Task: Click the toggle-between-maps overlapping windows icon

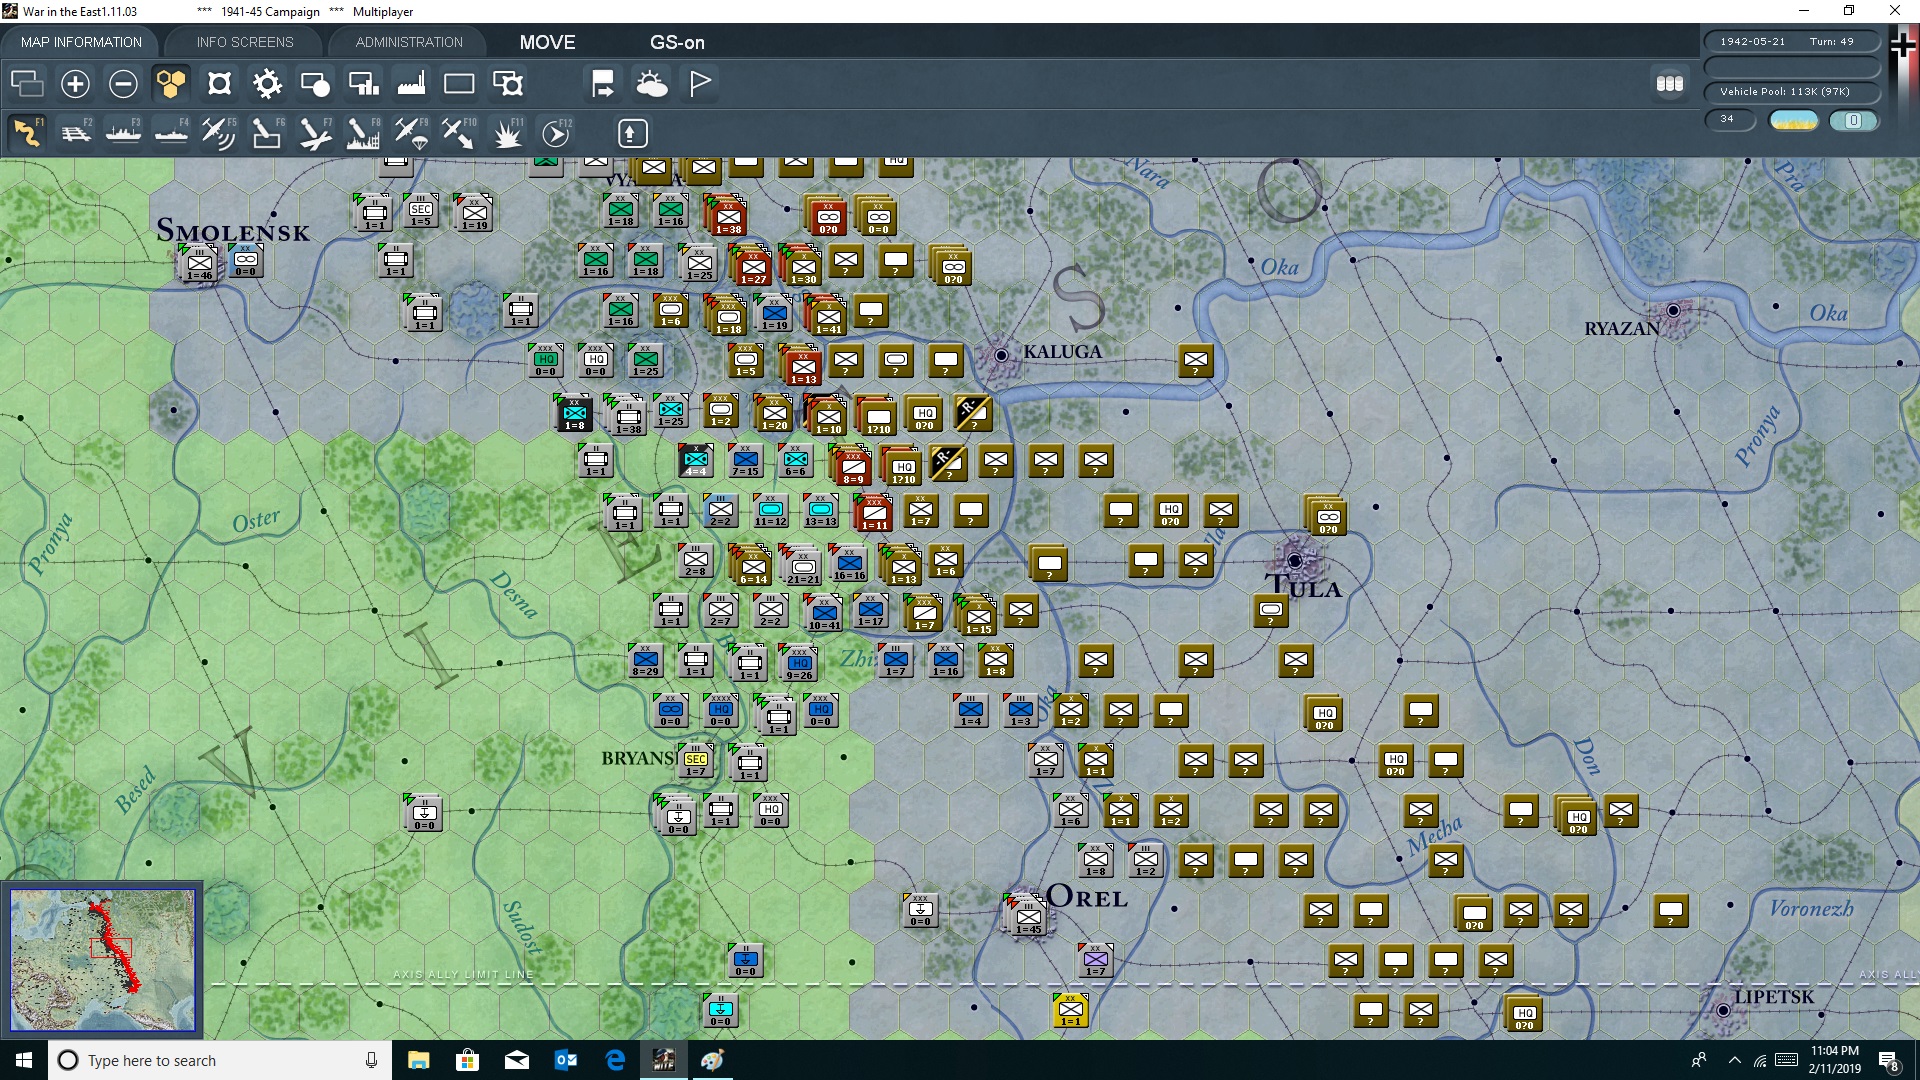Action: pyautogui.click(x=27, y=84)
